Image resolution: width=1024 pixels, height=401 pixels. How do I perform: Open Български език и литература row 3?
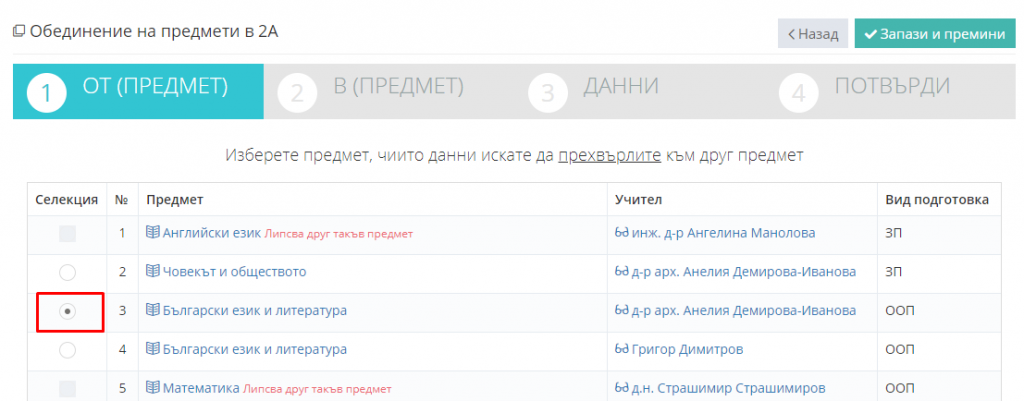255,311
